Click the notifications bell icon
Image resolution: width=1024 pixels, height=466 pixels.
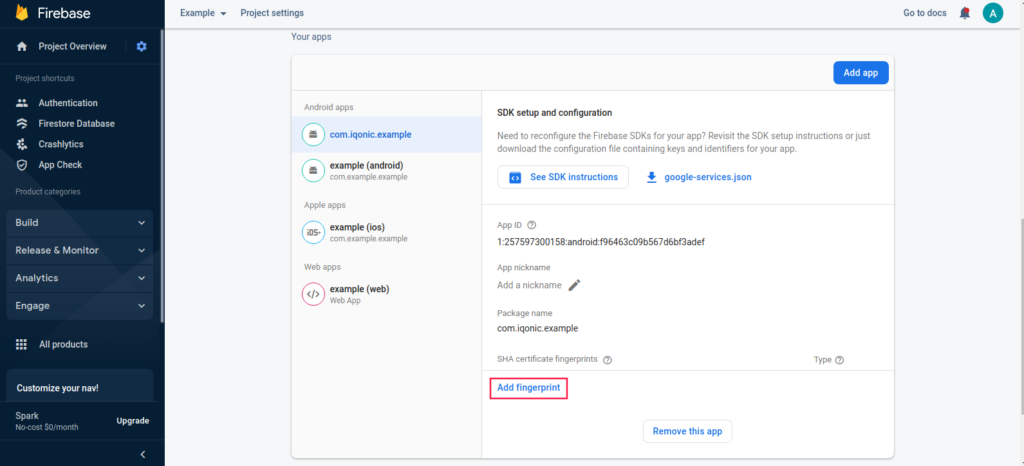[965, 13]
